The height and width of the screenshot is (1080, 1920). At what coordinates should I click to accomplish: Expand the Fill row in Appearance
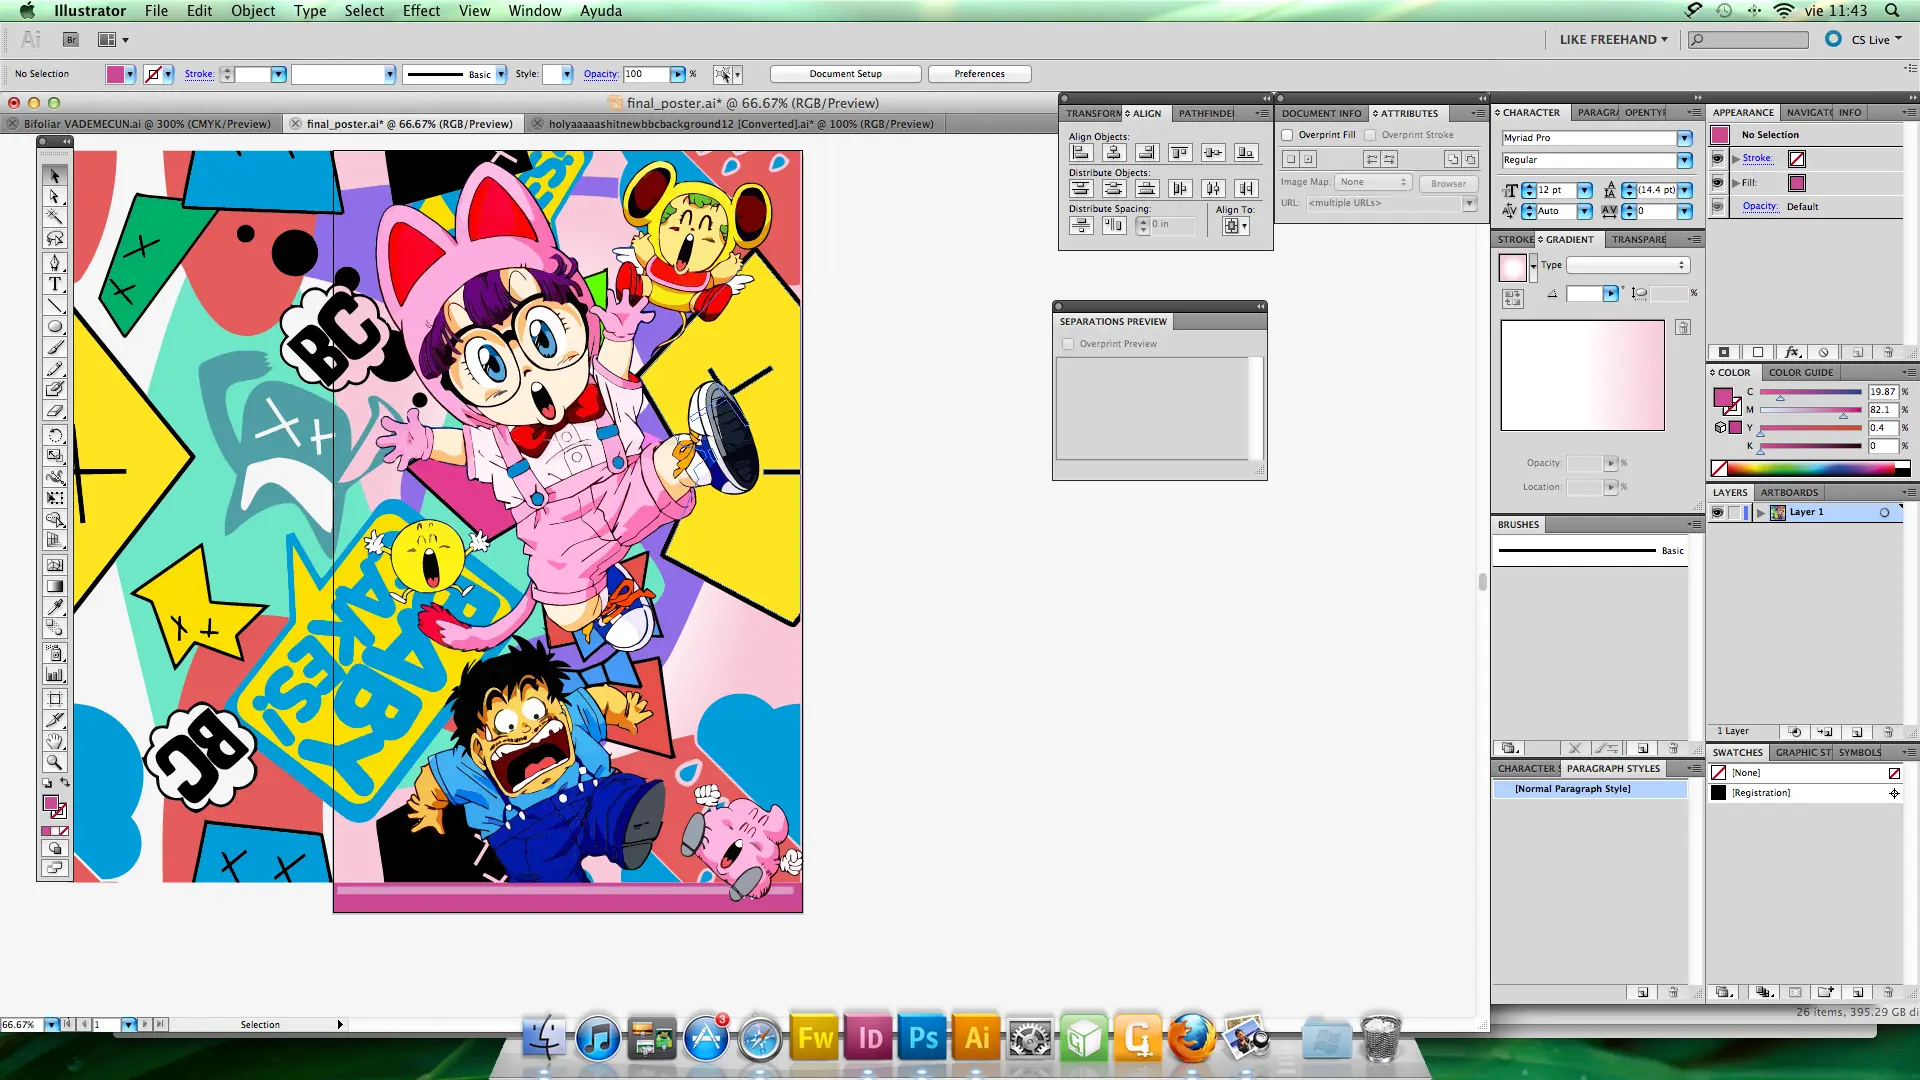(x=1736, y=183)
